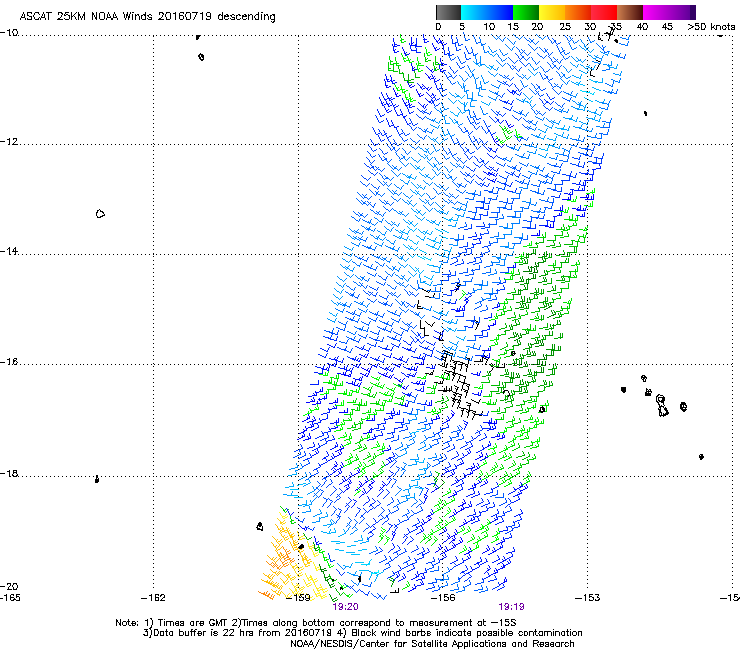The width and height of the screenshot is (740, 650).
Task: Click the note line about GMT times
Action: click(316, 623)
